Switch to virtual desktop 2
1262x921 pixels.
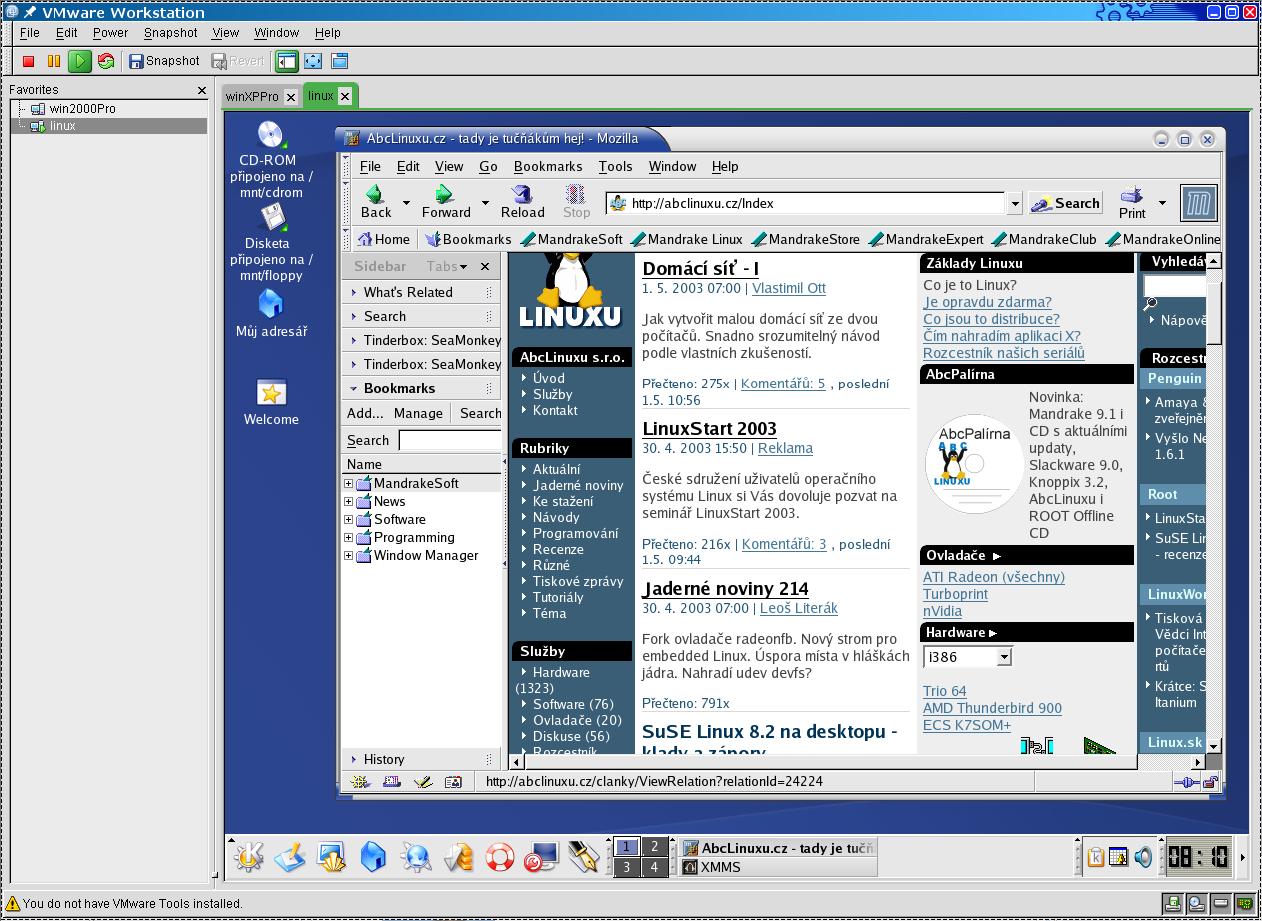(654, 846)
